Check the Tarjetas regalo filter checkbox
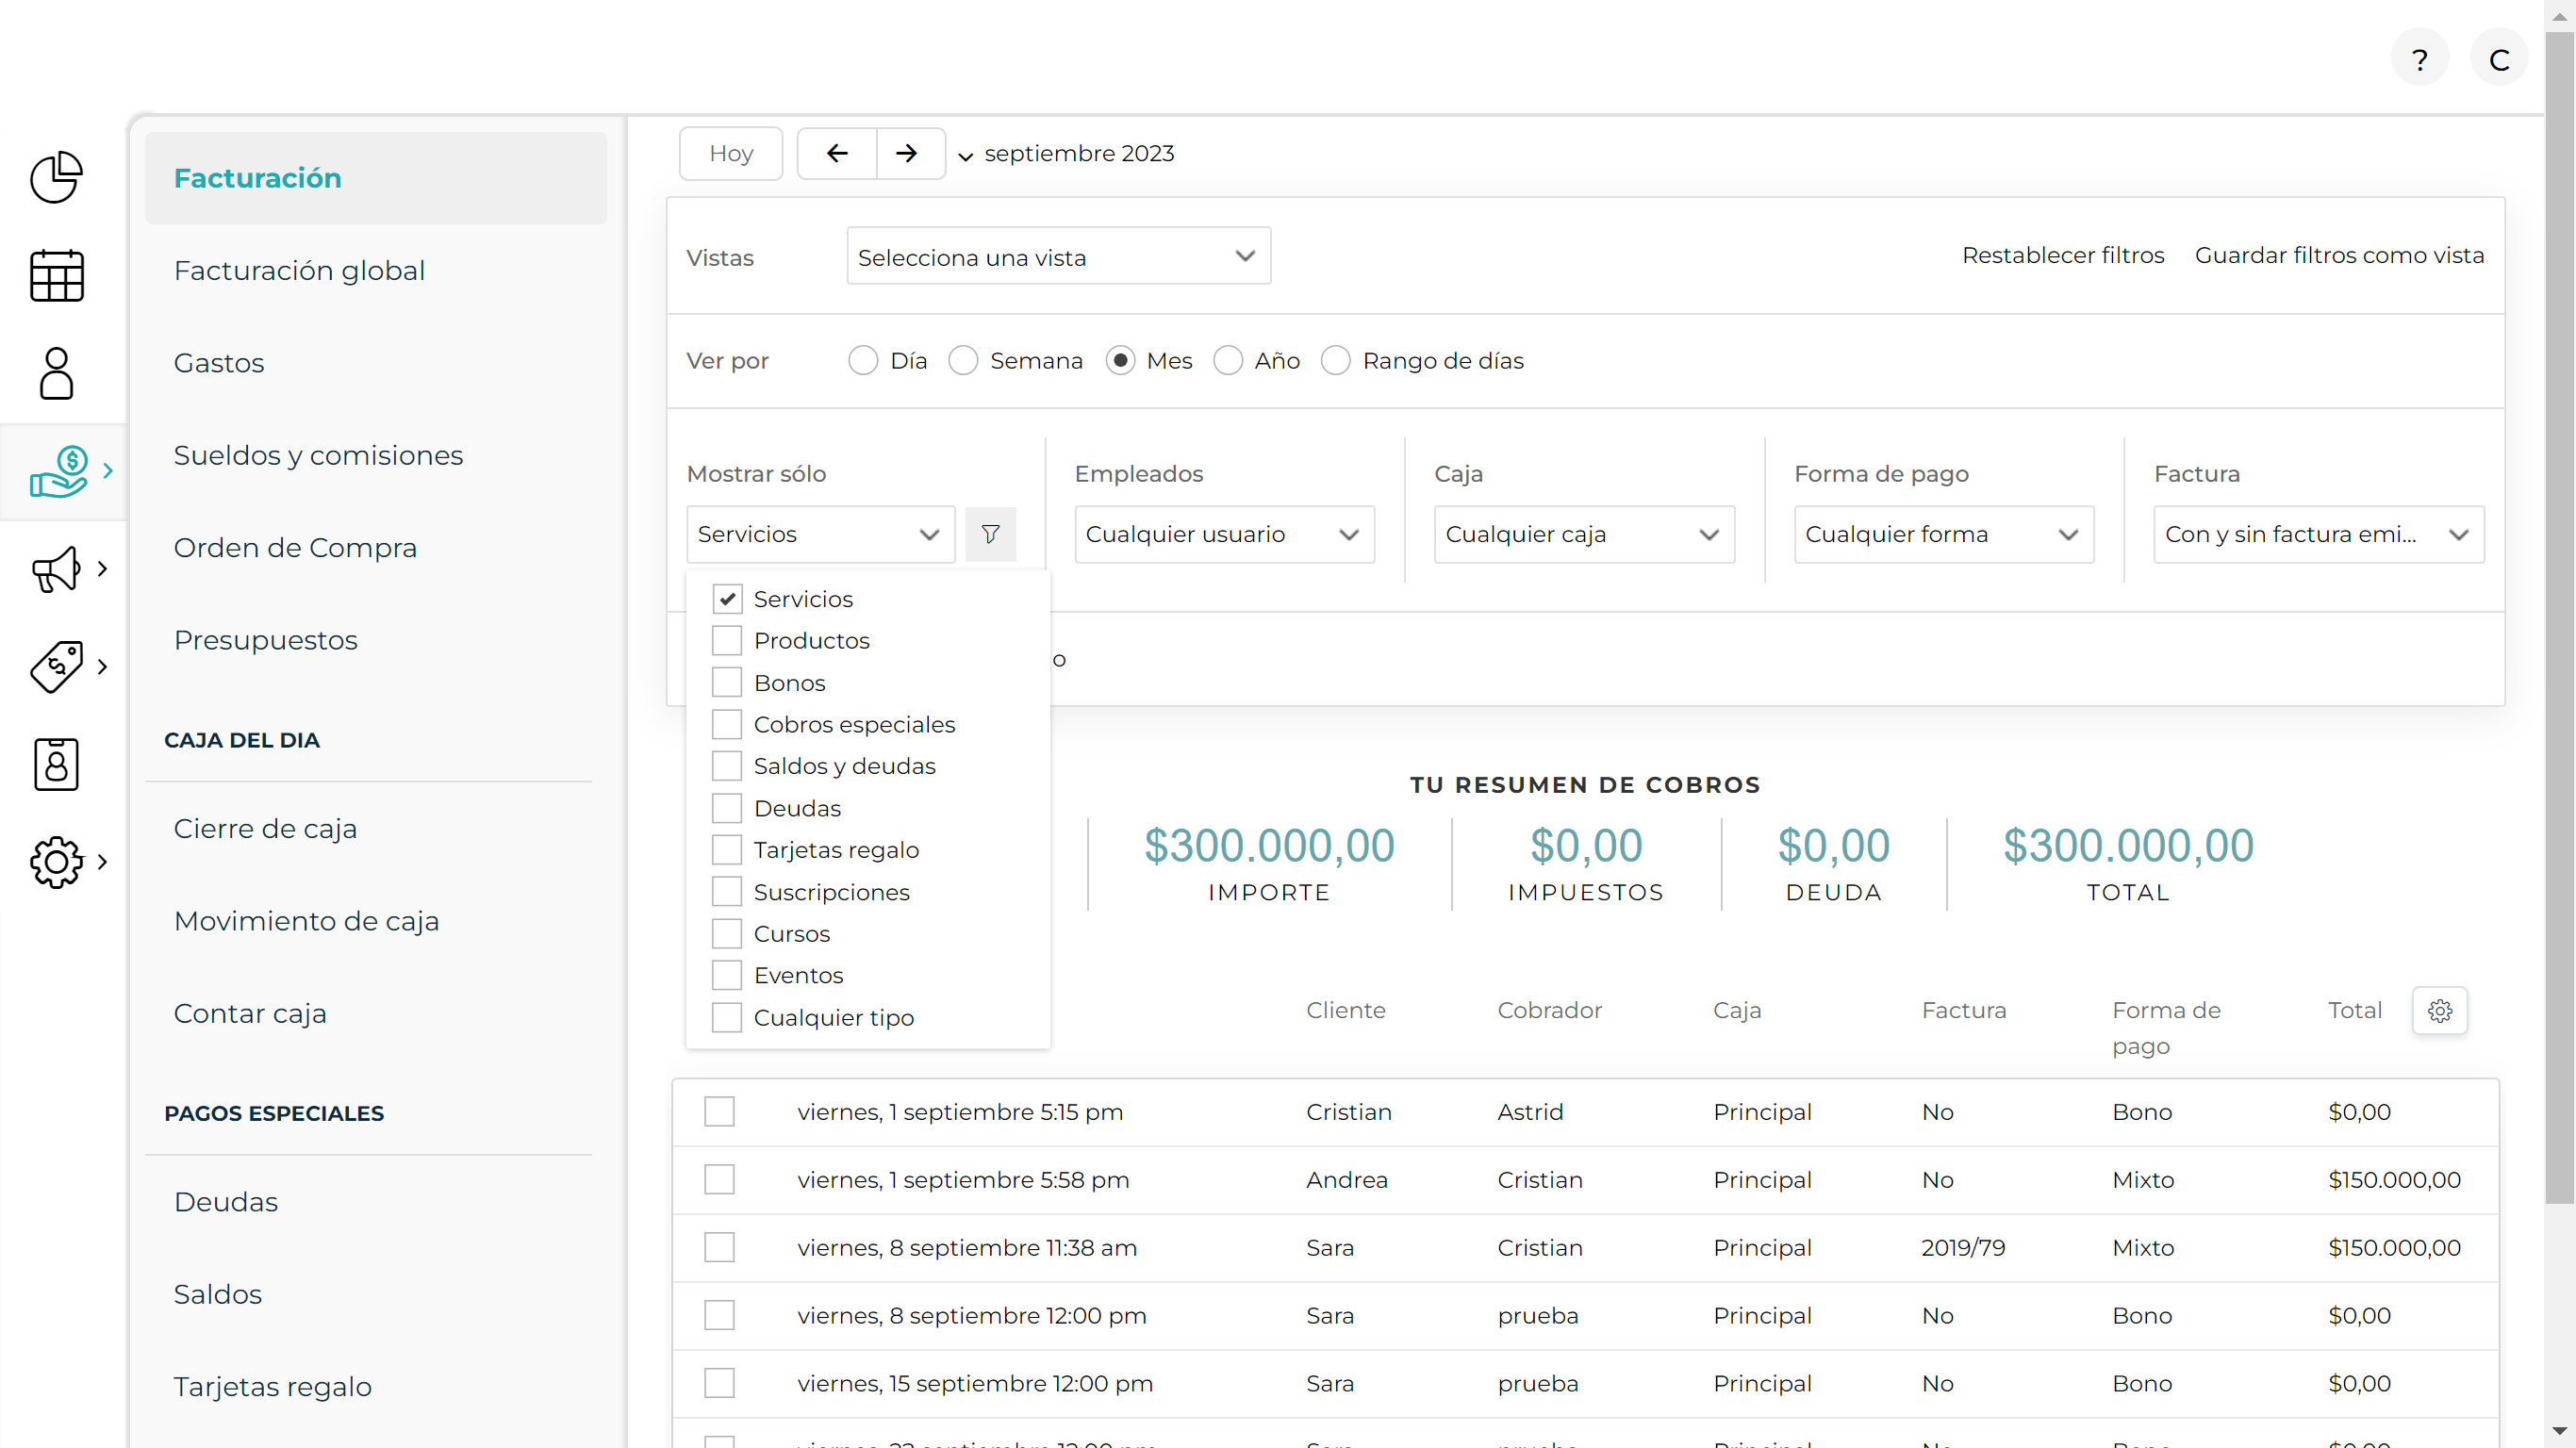 tap(727, 849)
